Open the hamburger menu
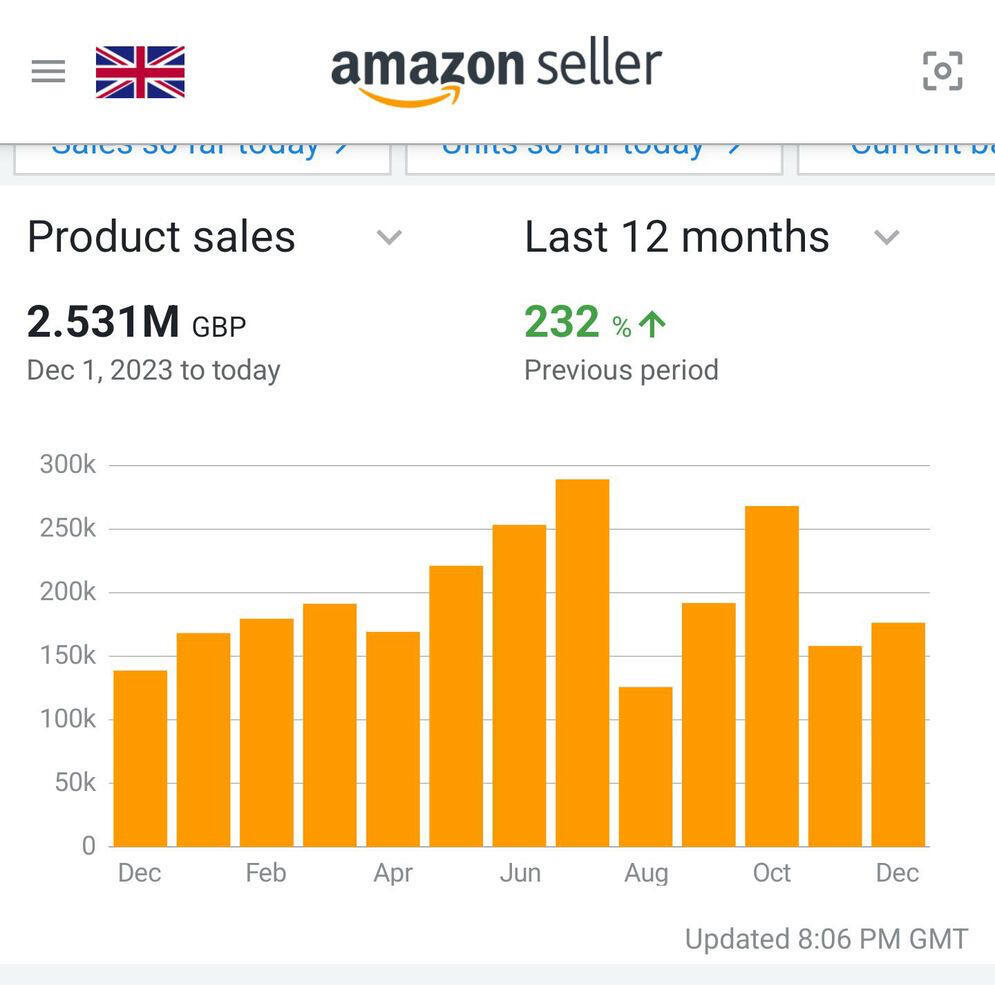The image size is (995, 985). tap(48, 71)
